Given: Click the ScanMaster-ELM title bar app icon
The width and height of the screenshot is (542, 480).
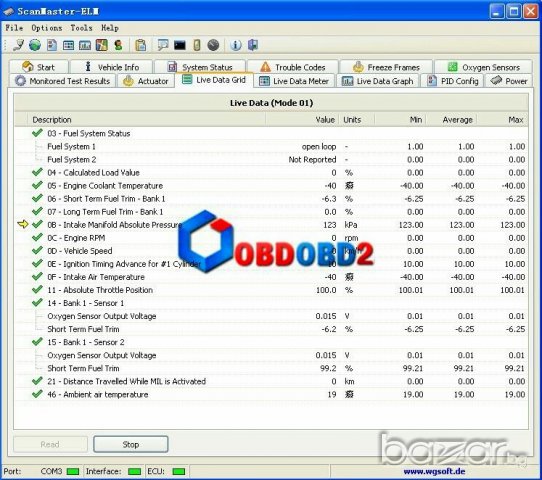Looking at the screenshot, I should click(8, 11).
